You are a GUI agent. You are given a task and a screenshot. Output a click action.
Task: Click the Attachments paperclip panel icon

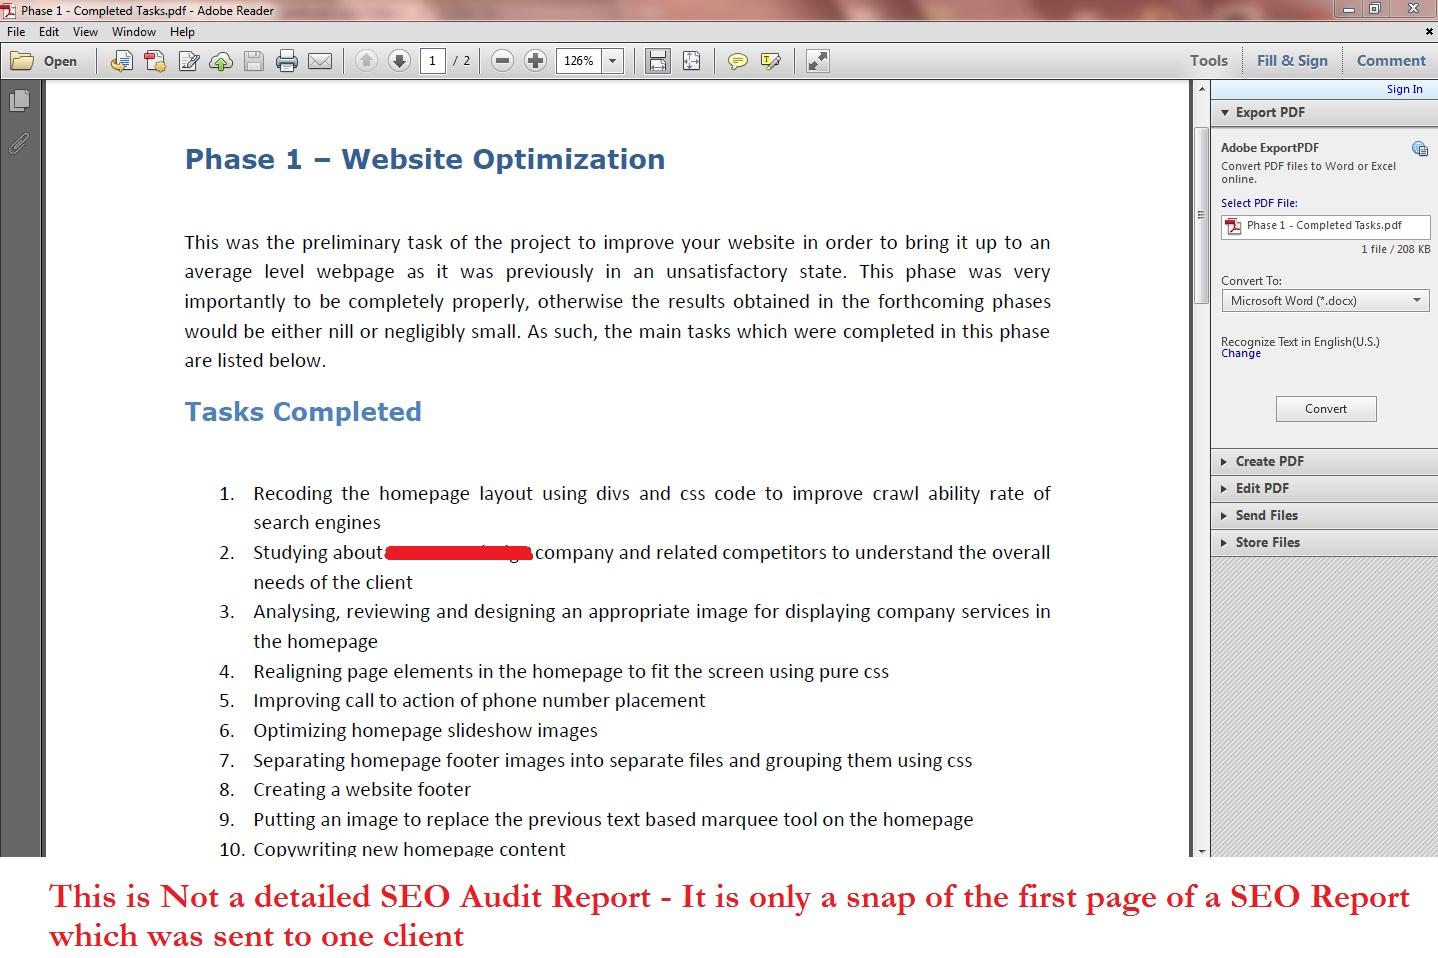19,143
